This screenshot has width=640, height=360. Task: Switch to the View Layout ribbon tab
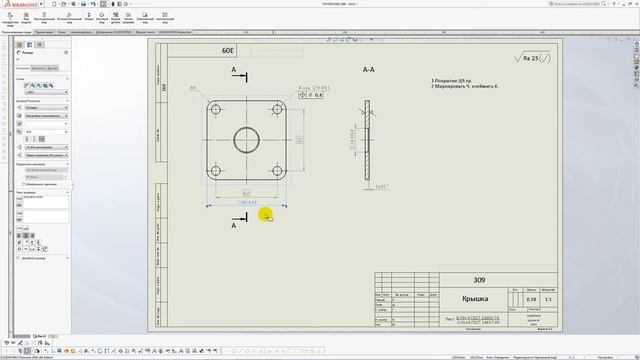16,32
